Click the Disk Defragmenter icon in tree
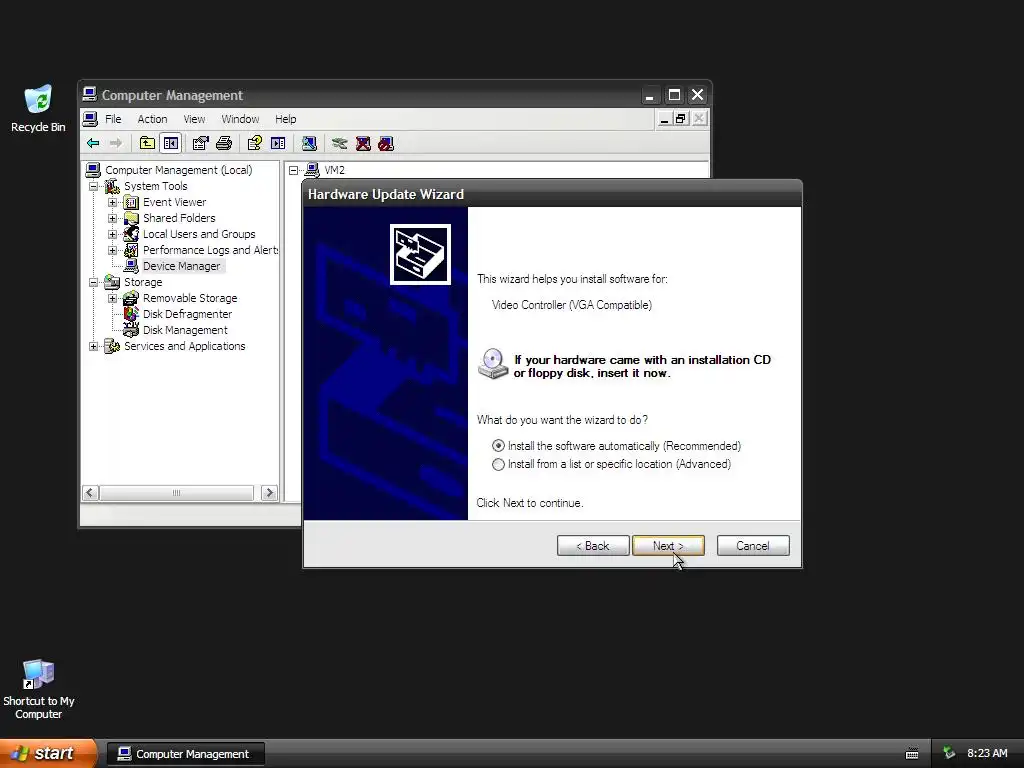Viewport: 1024px width, 768px height. [x=131, y=314]
